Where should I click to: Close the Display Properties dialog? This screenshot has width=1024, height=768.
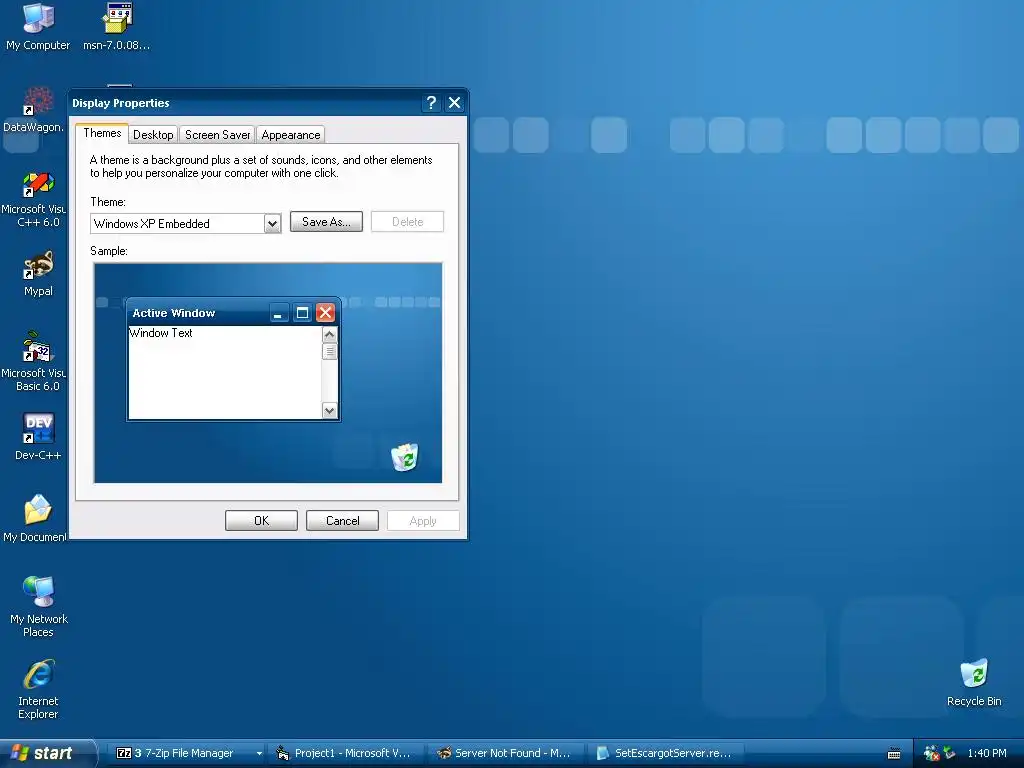coord(455,103)
